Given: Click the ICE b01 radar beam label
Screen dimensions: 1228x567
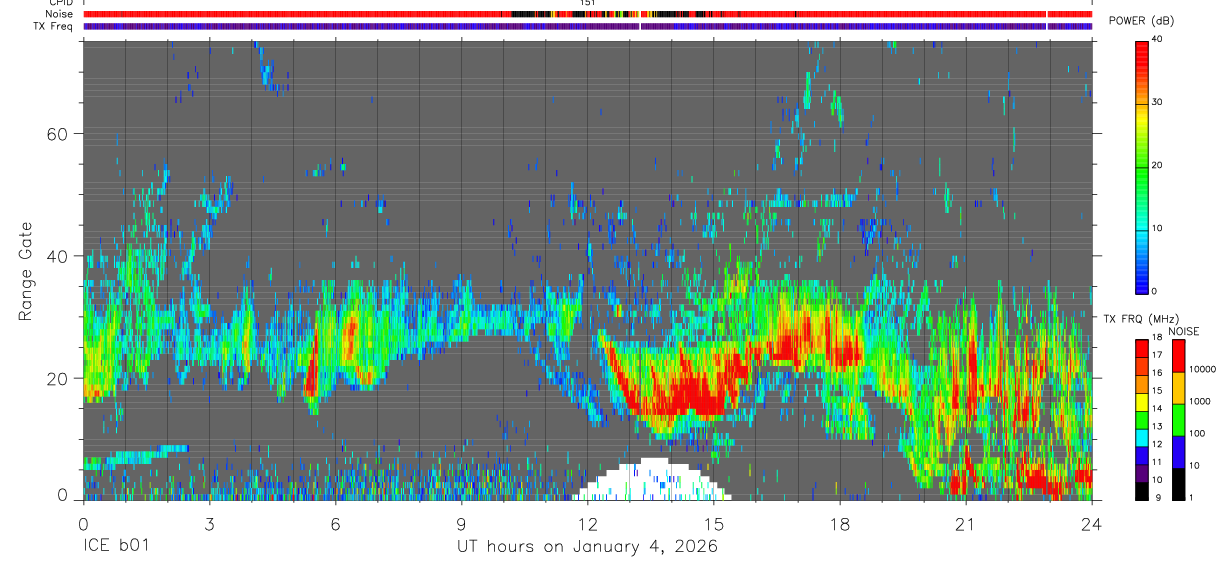Looking at the screenshot, I should [x=118, y=547].
